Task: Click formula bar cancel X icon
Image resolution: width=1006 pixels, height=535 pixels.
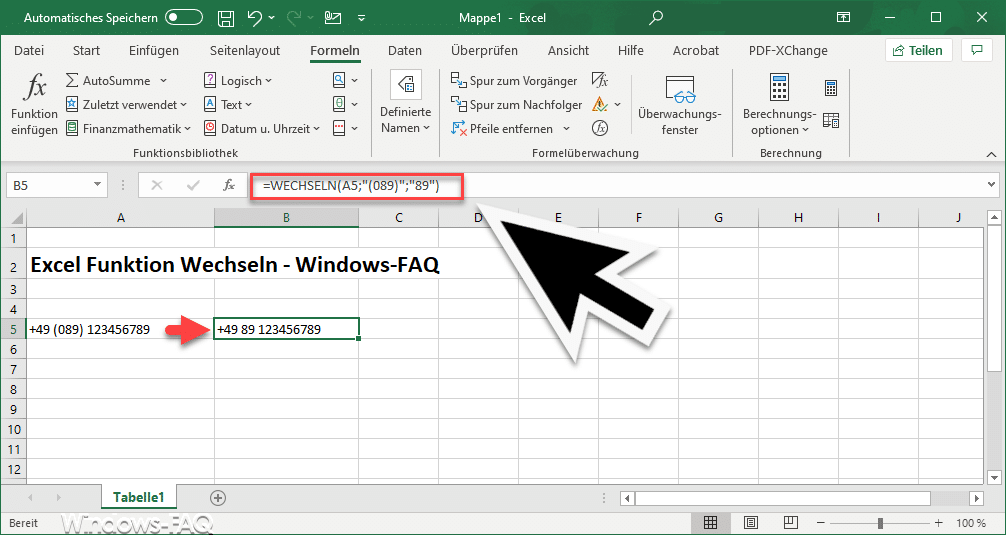Action: click(157, 185)
